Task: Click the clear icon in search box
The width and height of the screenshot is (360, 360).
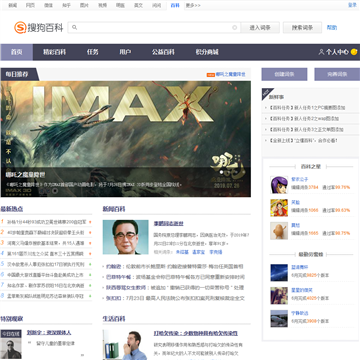Action: tap(235, 28)
